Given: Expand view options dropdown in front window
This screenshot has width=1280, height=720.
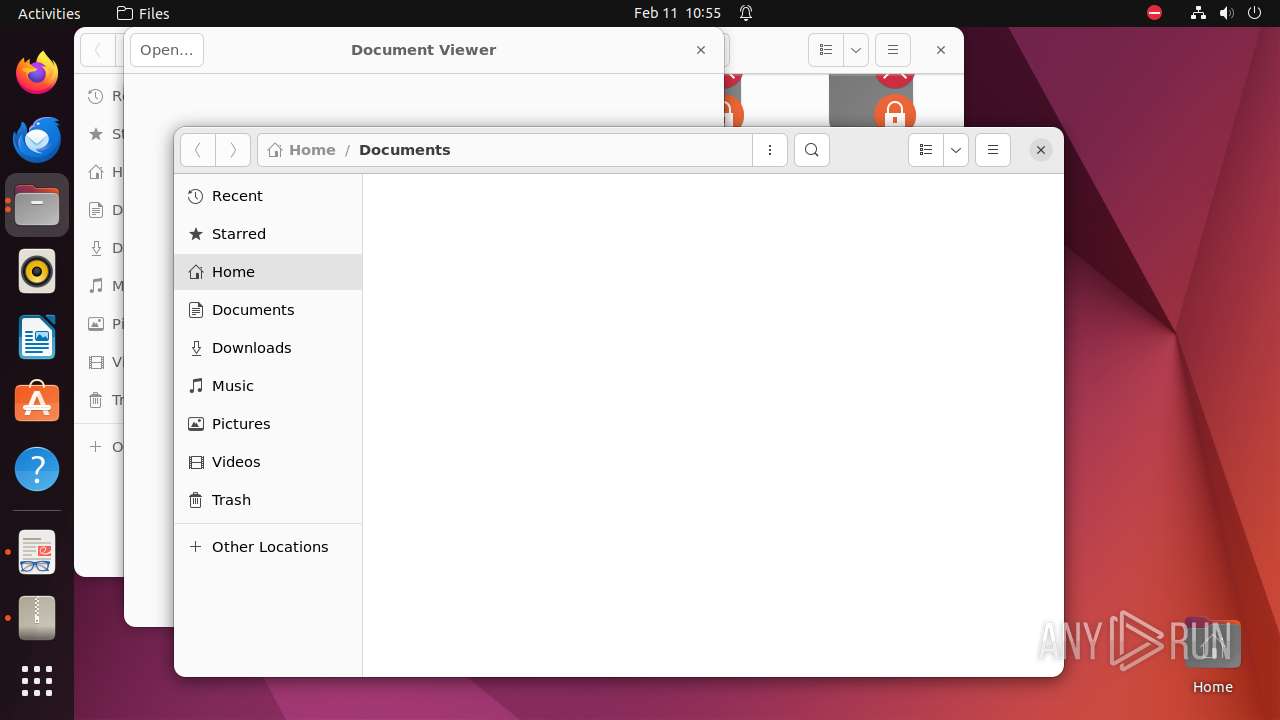Looking at the screenshot, I should 956,150.
